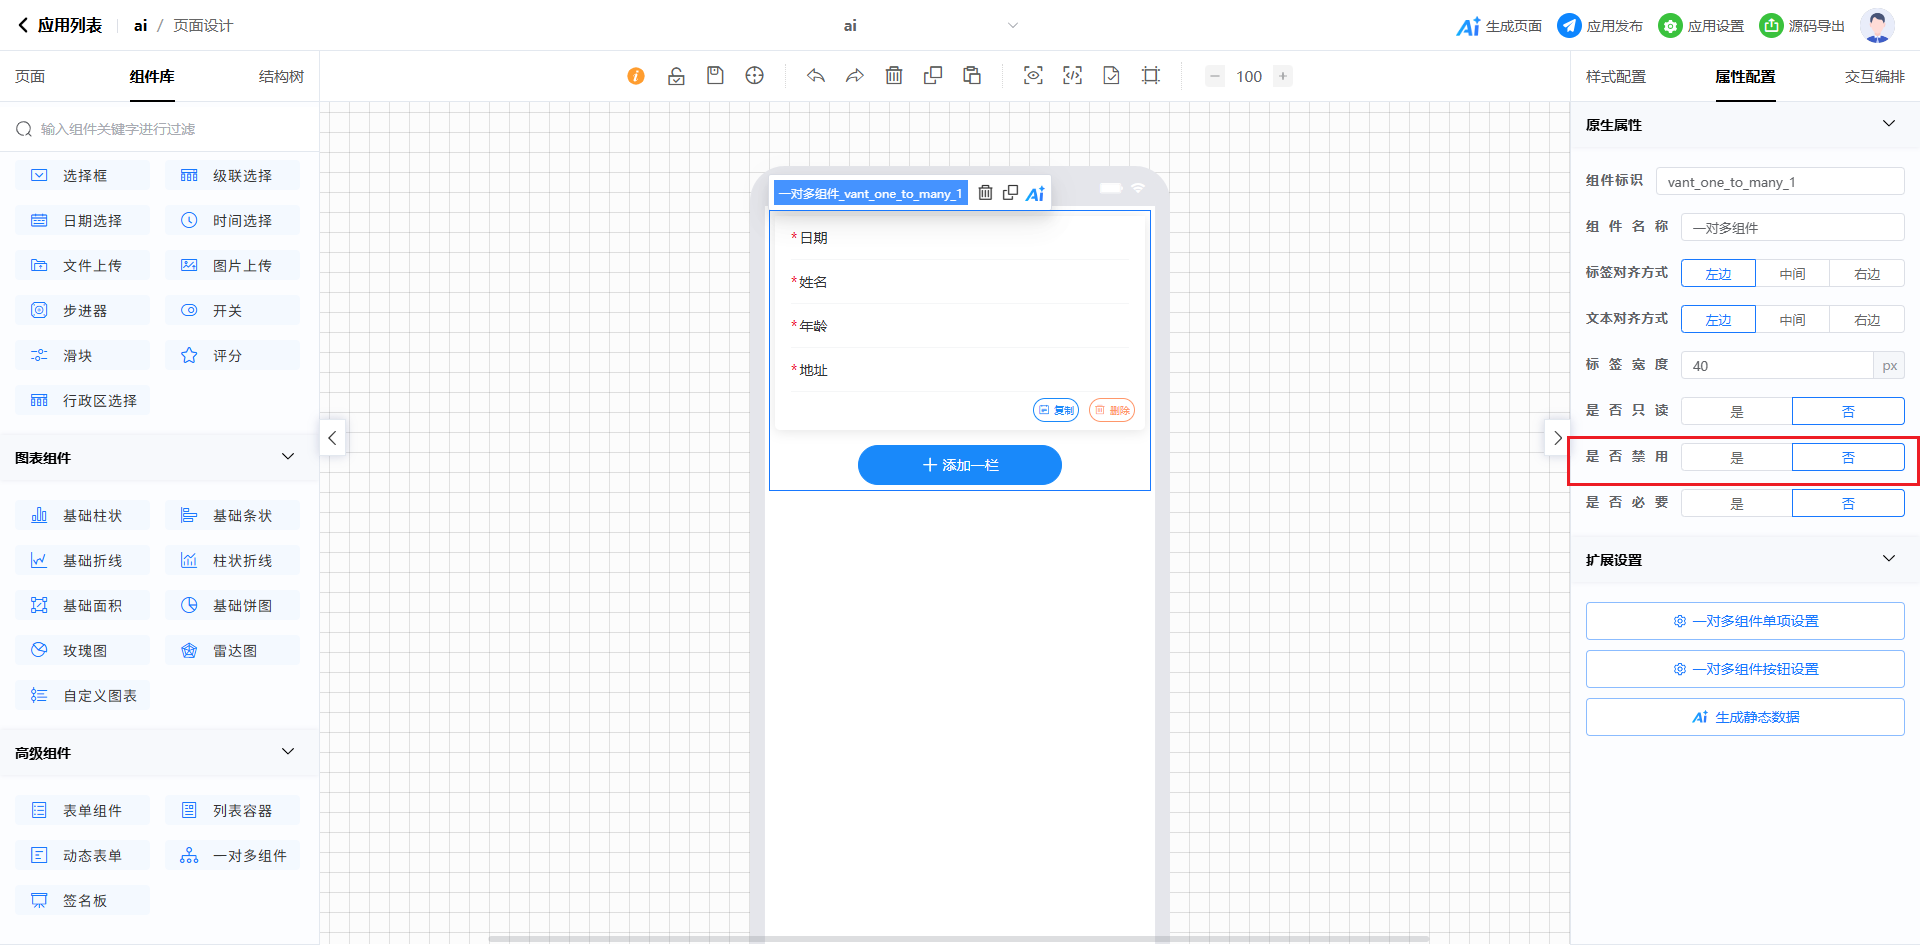Screen dimensions: 1920x945
Task: Click the save icon in the toolbar
Action: click(715, 76)
